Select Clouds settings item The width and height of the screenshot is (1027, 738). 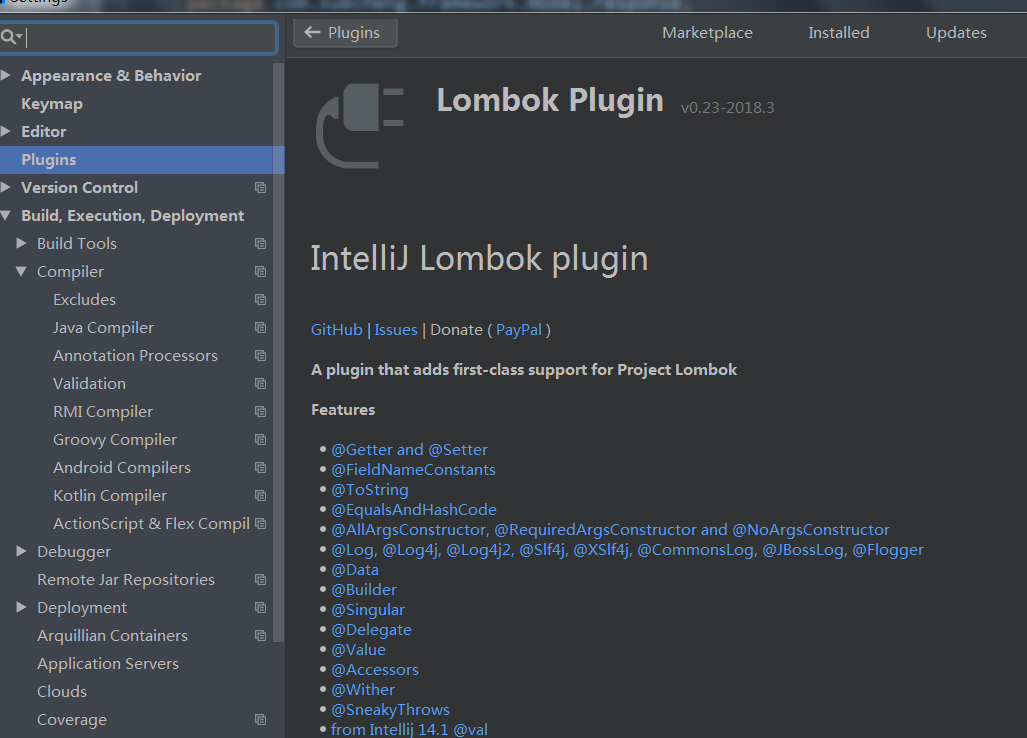coord(62,692)
